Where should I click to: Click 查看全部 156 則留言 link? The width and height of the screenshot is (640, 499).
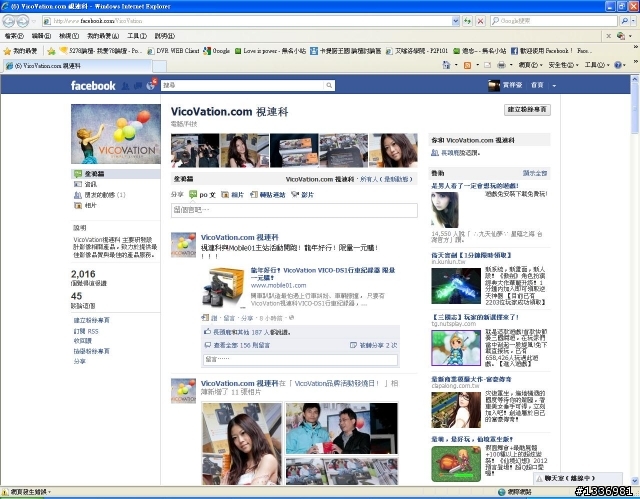241,345
